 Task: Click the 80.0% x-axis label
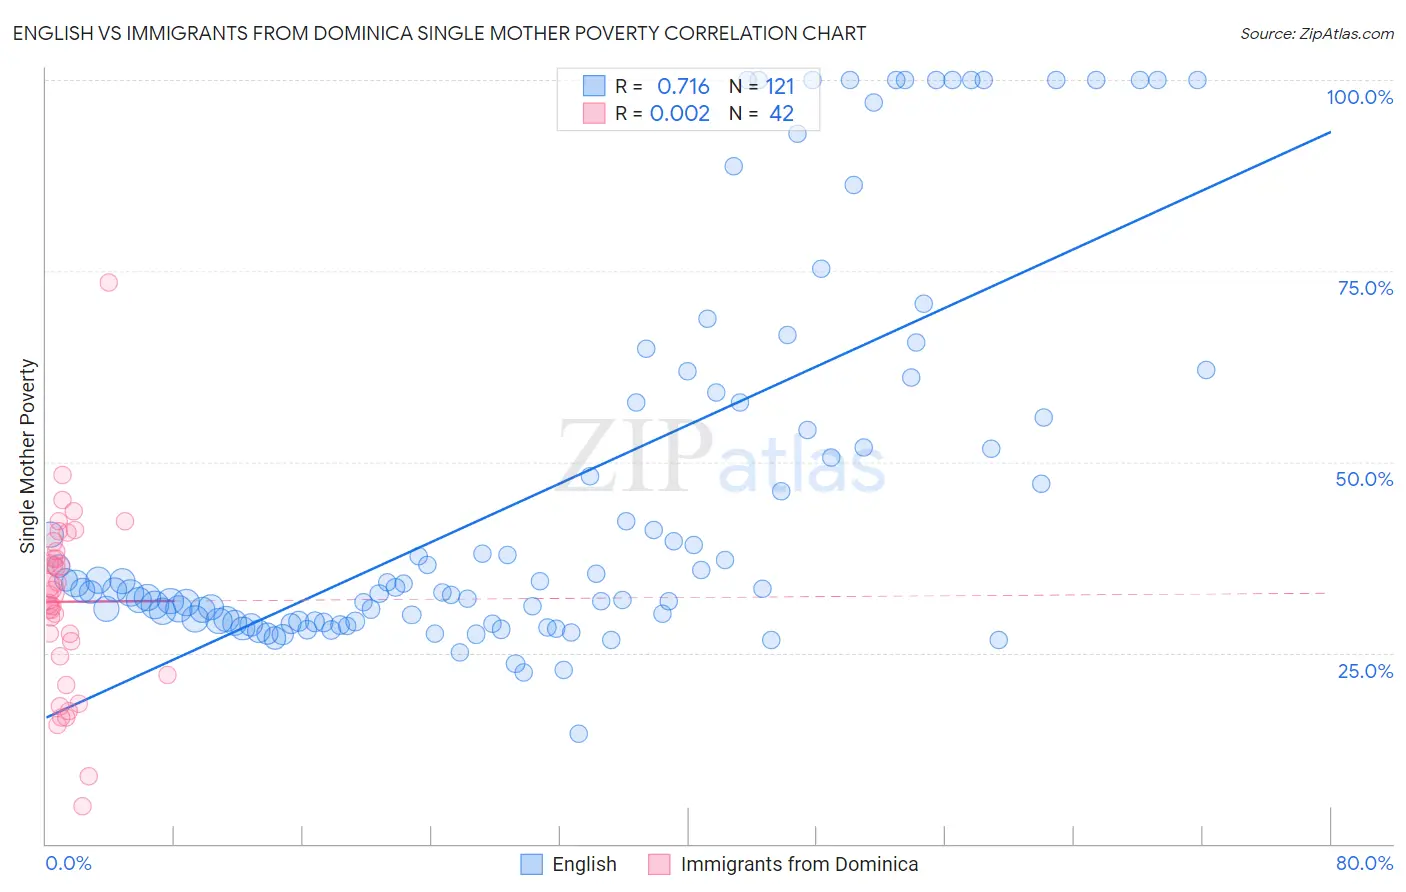(x=1364, y=863)
